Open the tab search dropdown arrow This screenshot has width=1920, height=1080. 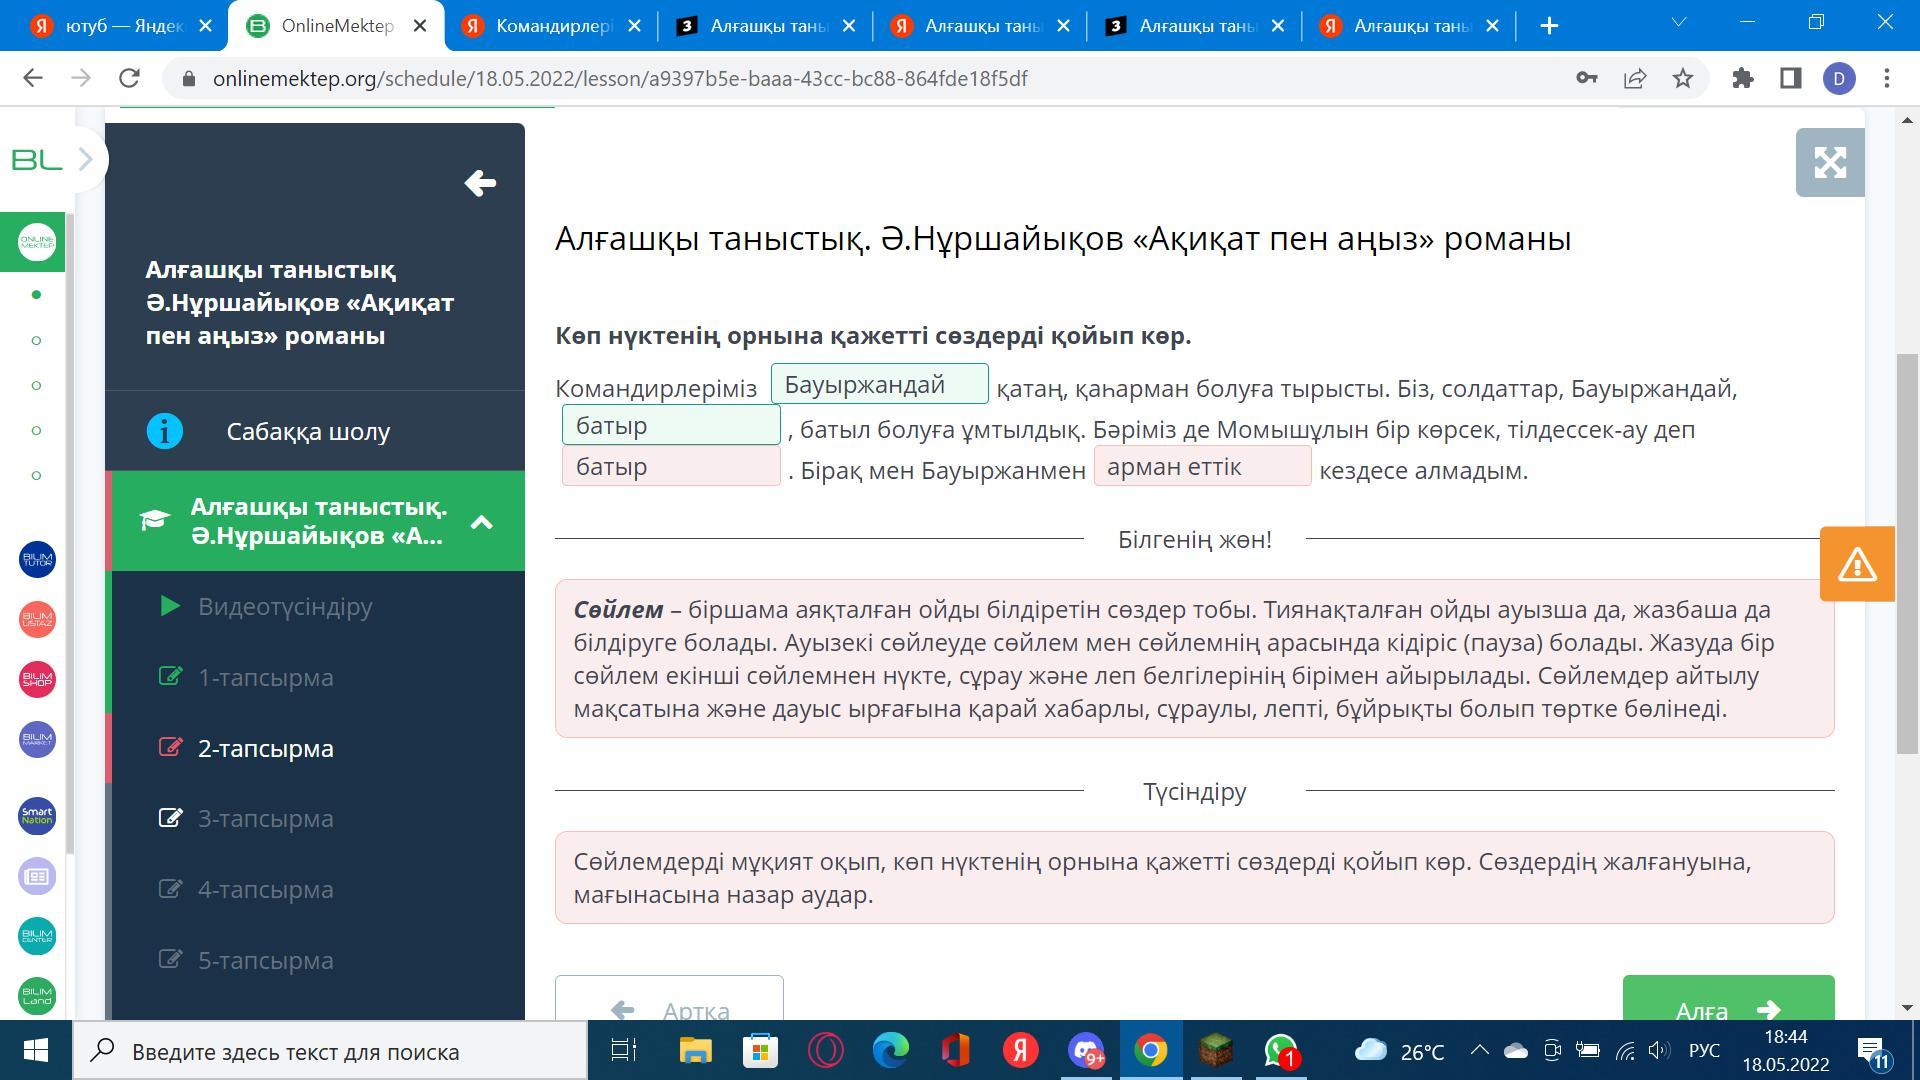pyautogui.click(x=1679, y=22)
